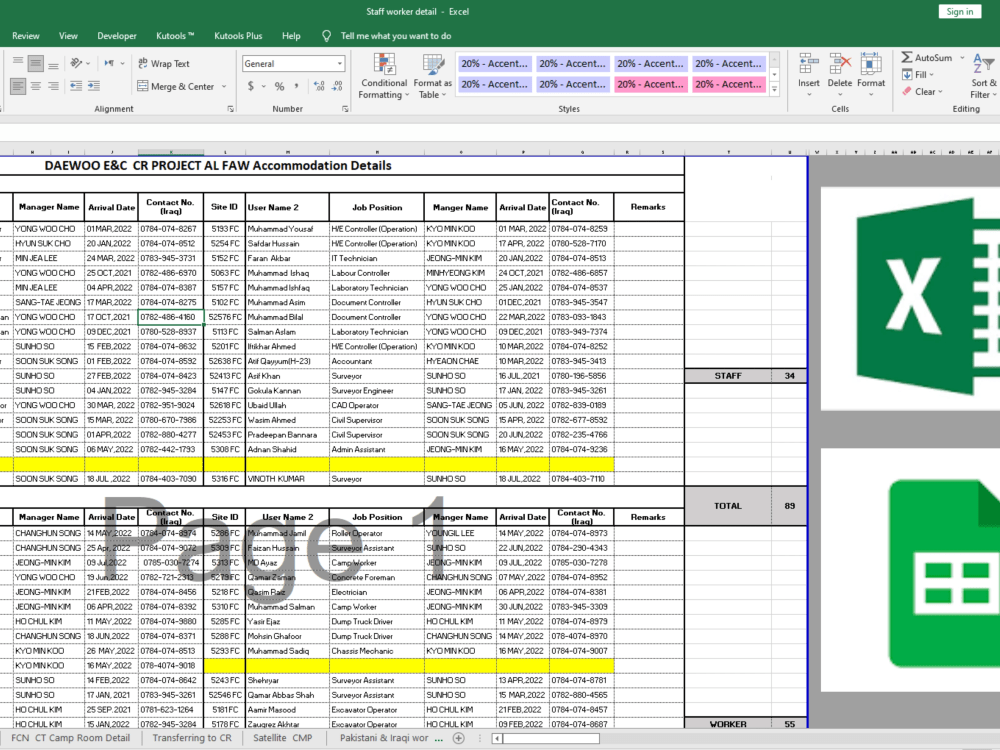Click the Insert Cells icon
Viewport: 1000px width, 750px height.
809,61
